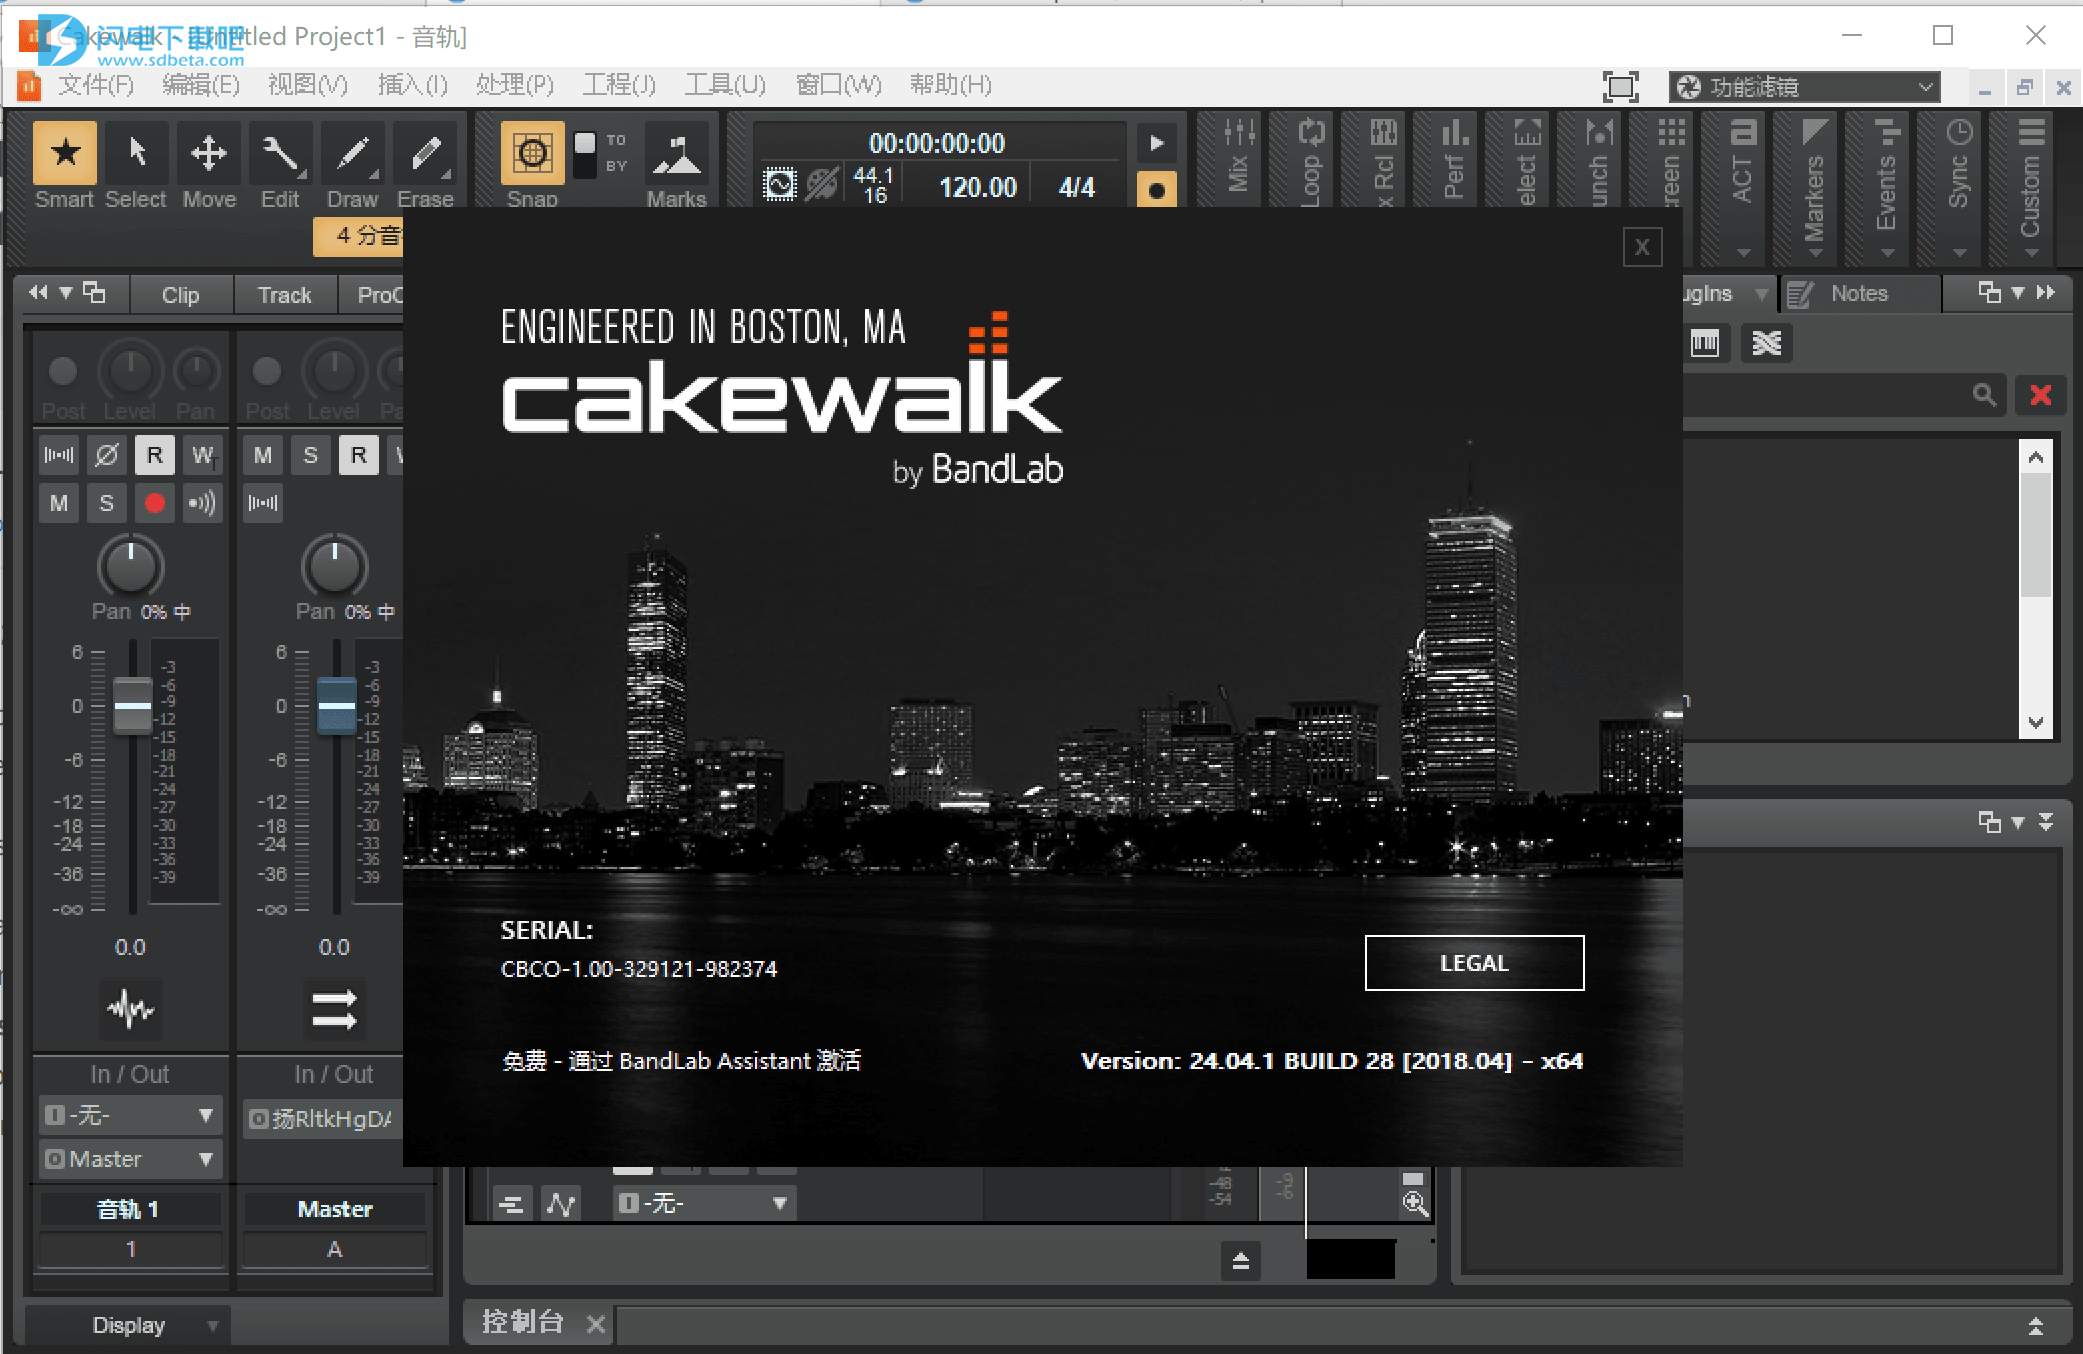The image size is (2083, 1354).
Task: Click the audio engine waveform icon
Action: click(780, 184)
